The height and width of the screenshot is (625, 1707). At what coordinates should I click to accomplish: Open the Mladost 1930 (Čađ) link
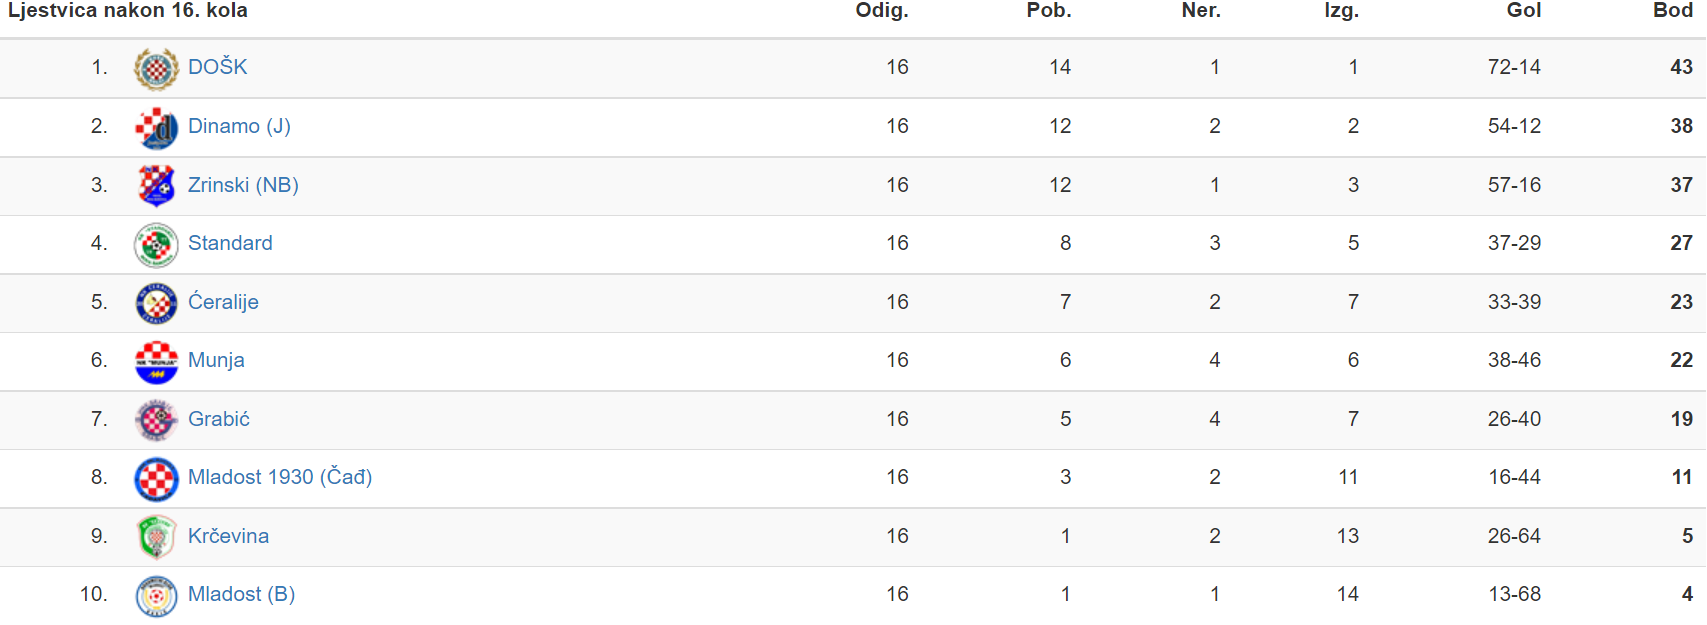pos(280,477)
